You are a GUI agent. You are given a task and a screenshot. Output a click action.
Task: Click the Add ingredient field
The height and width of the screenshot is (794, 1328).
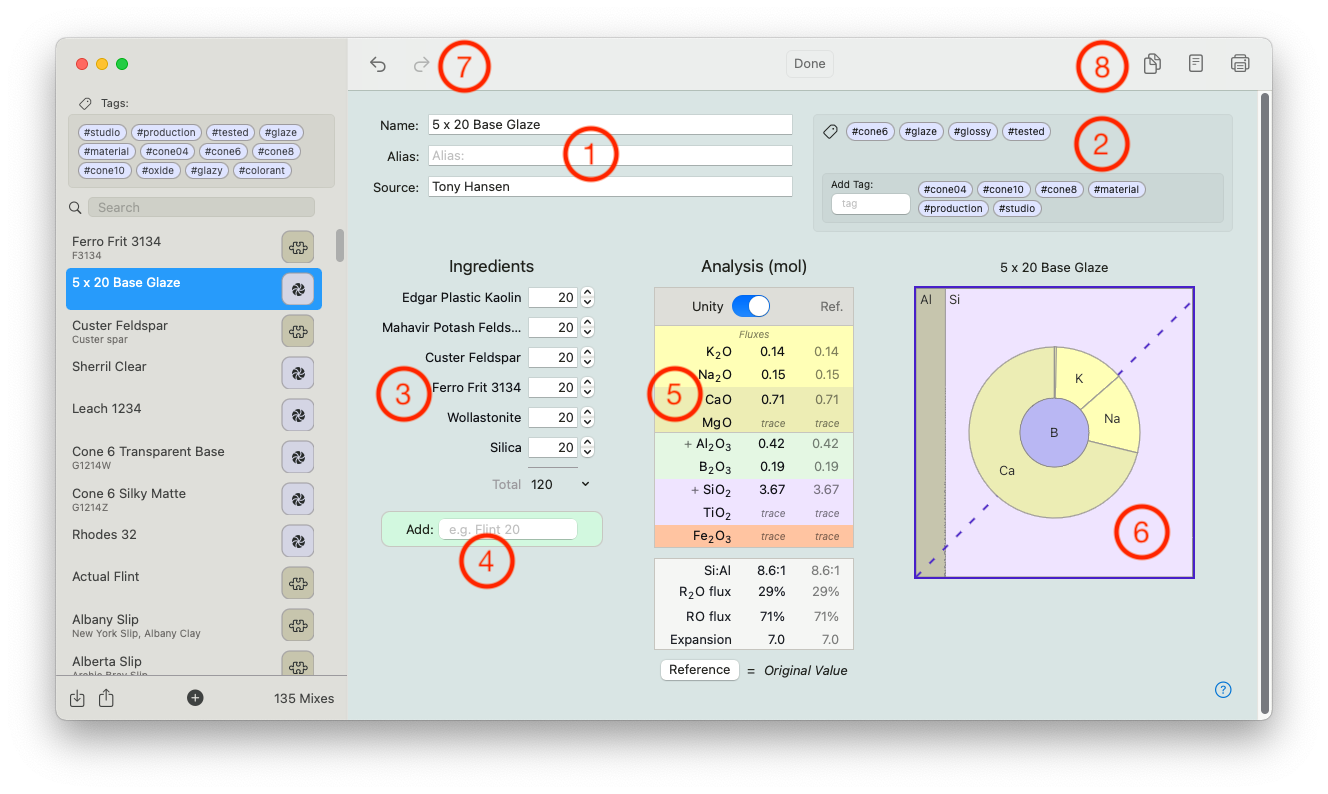pyautogui.click(x=508, y=529)
